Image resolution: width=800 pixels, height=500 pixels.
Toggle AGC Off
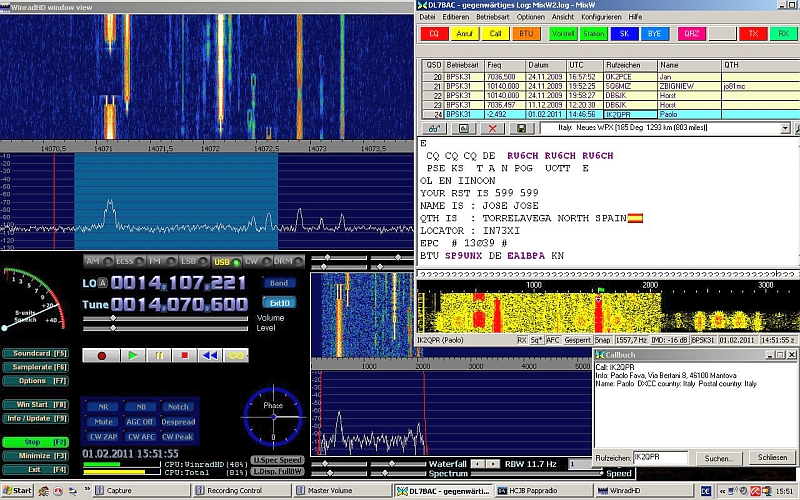(x=140, y=422)
